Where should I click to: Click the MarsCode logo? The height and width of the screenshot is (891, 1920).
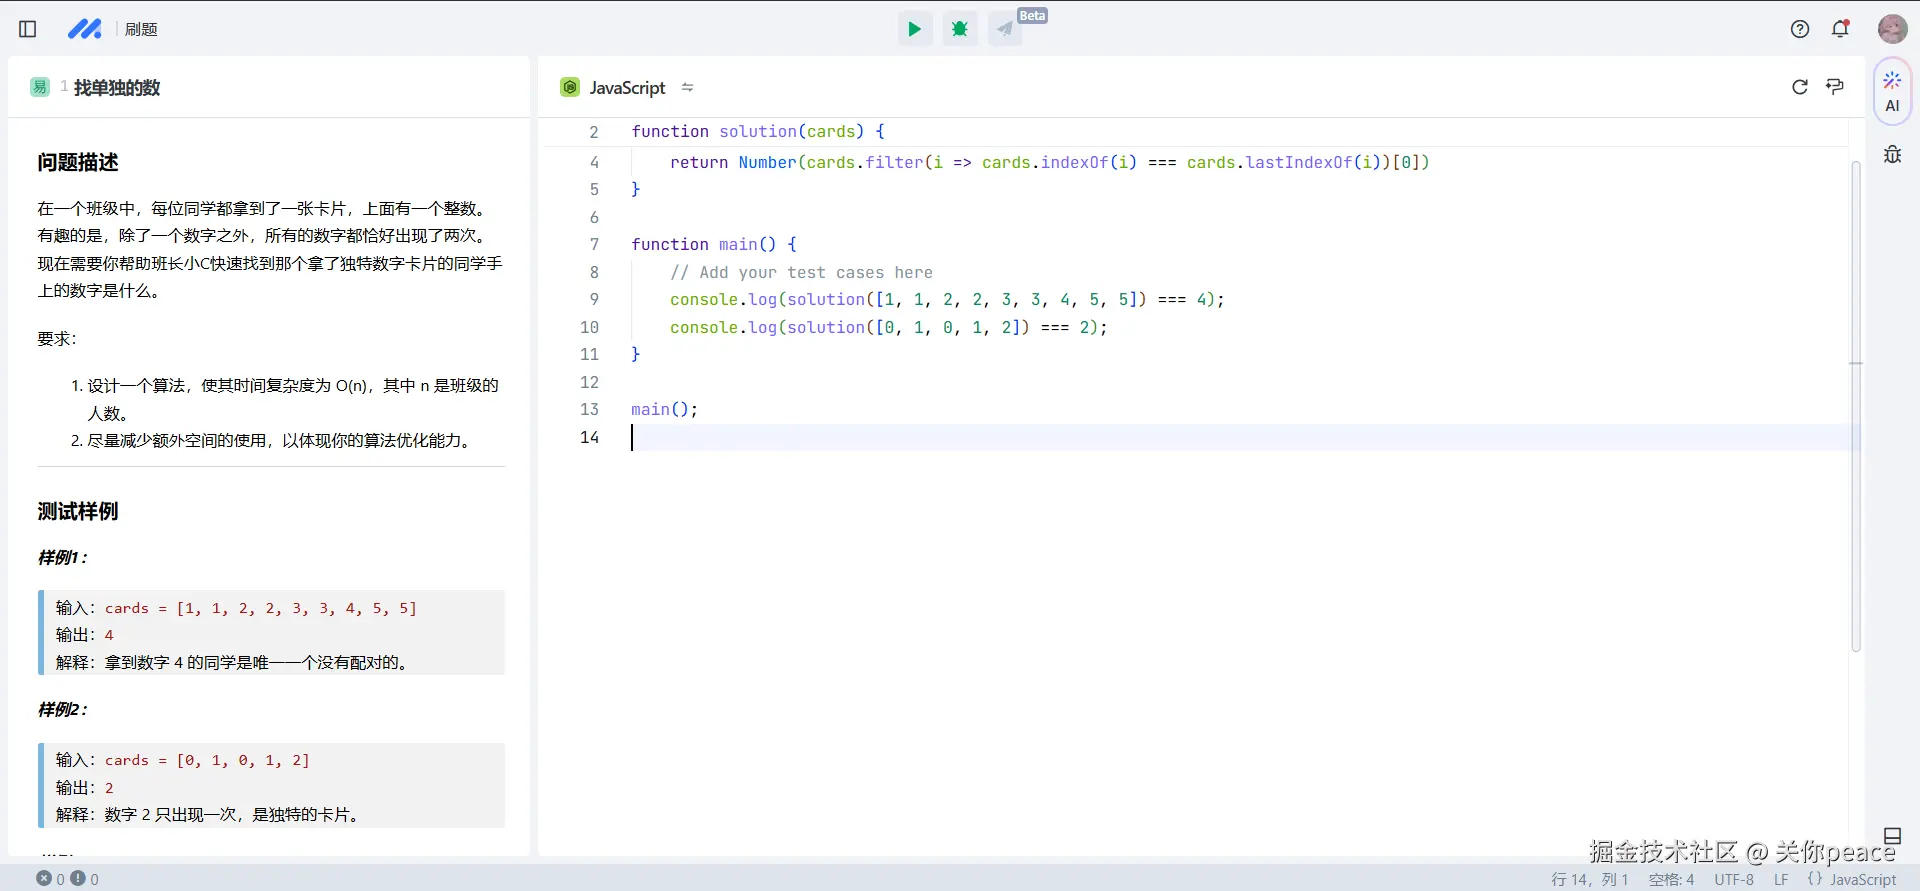pos(84,29)
